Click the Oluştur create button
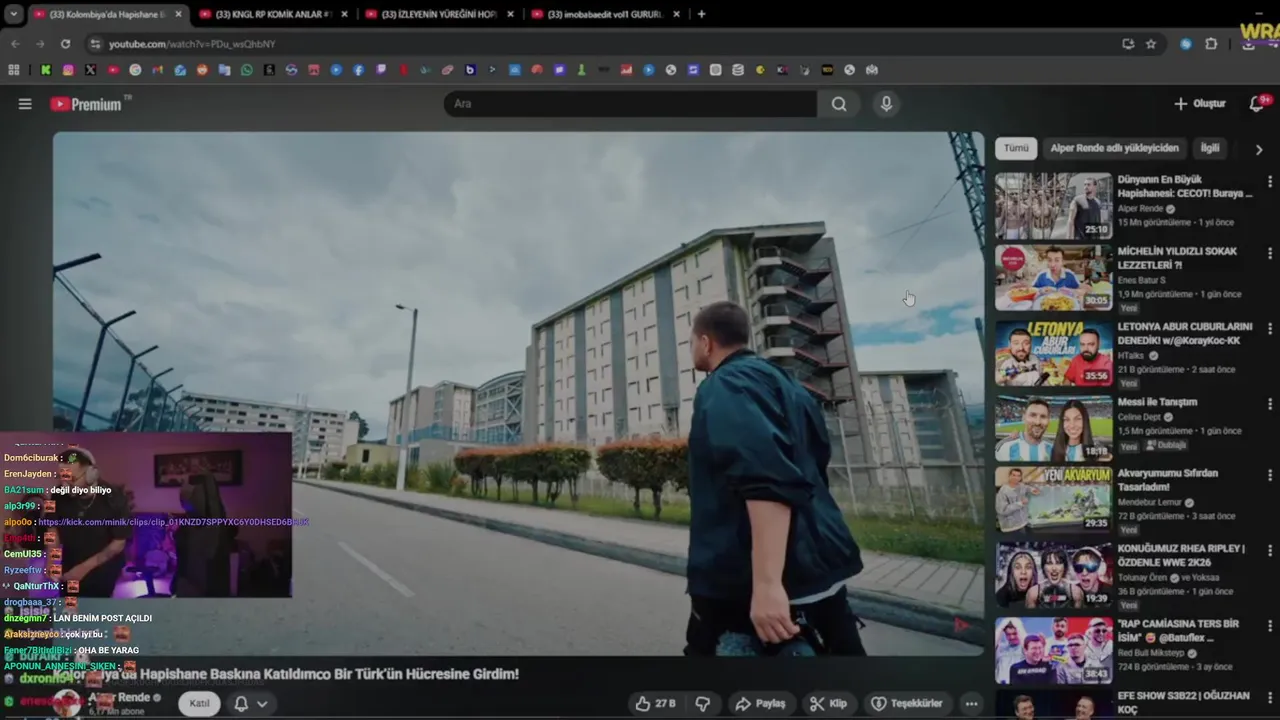Screen dimensions: 1280x720 click(1199, 104)
